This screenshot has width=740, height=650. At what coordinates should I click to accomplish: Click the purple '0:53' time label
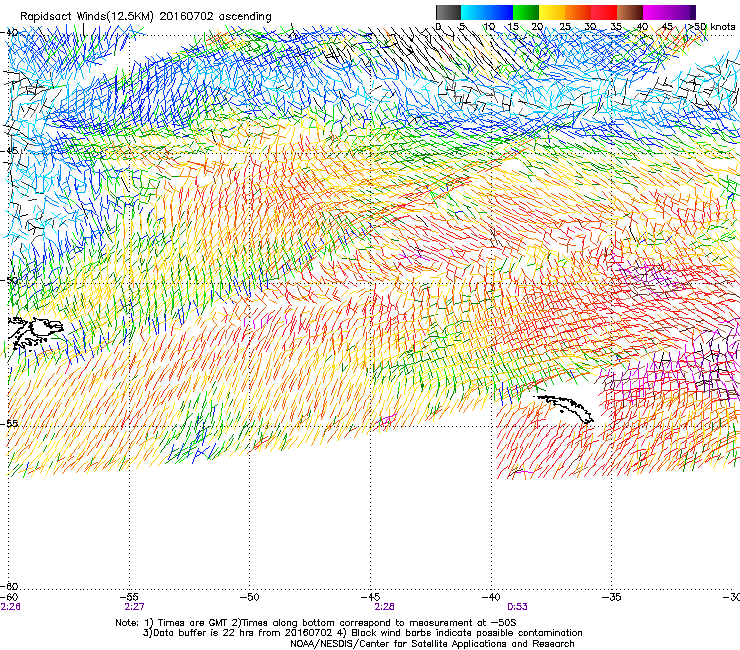tap(517, 607)
